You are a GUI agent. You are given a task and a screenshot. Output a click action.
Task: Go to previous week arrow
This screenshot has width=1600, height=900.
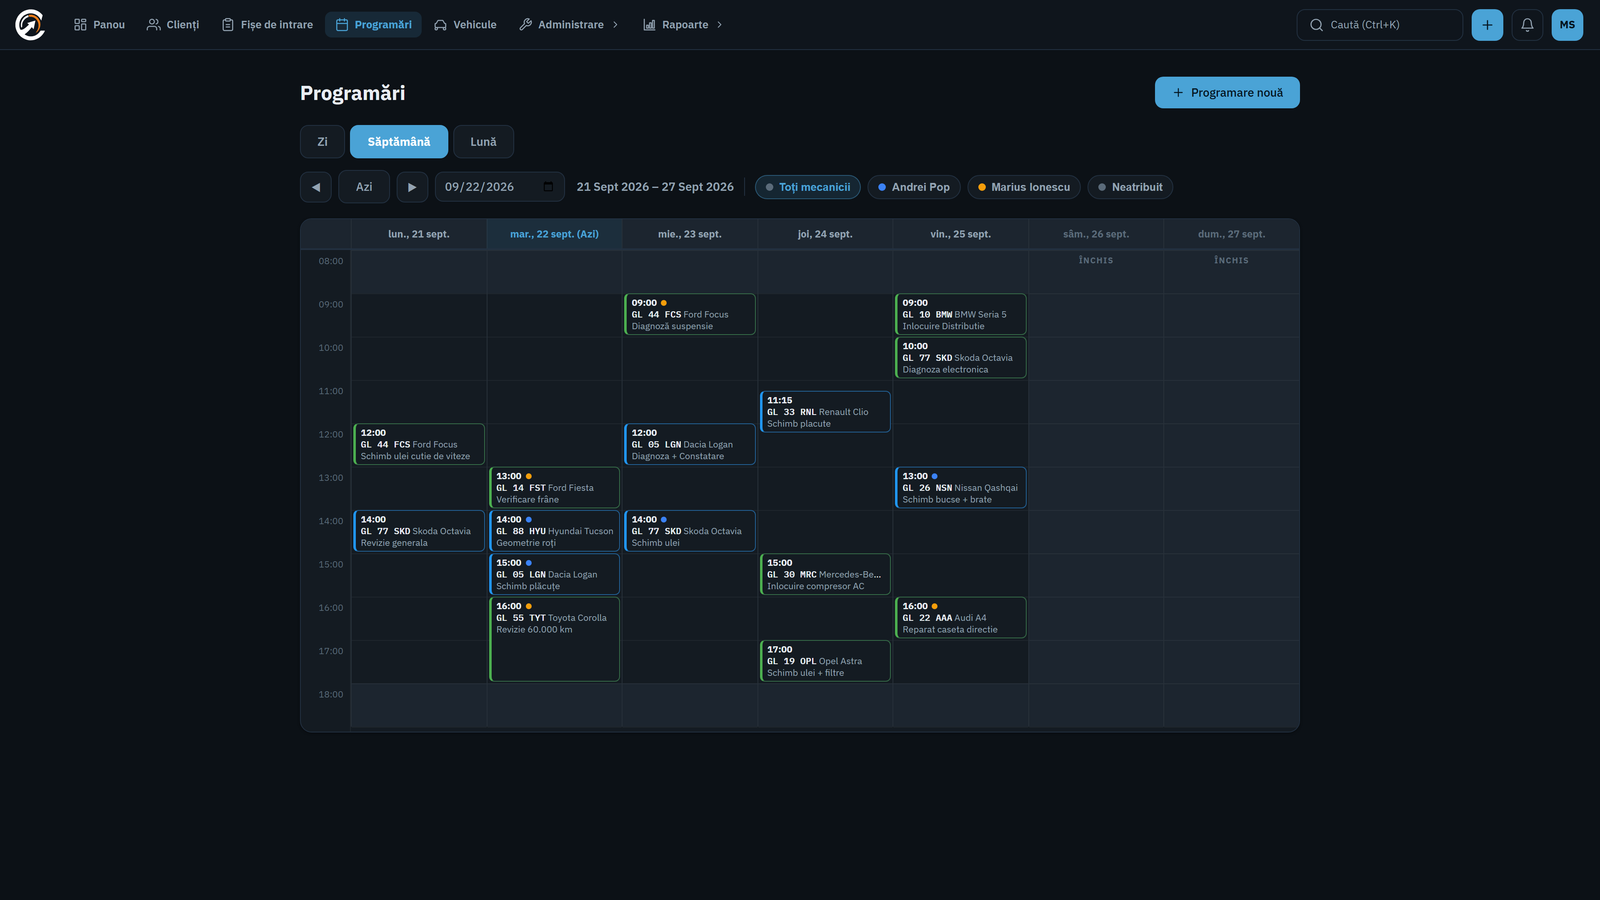point(316,187)
